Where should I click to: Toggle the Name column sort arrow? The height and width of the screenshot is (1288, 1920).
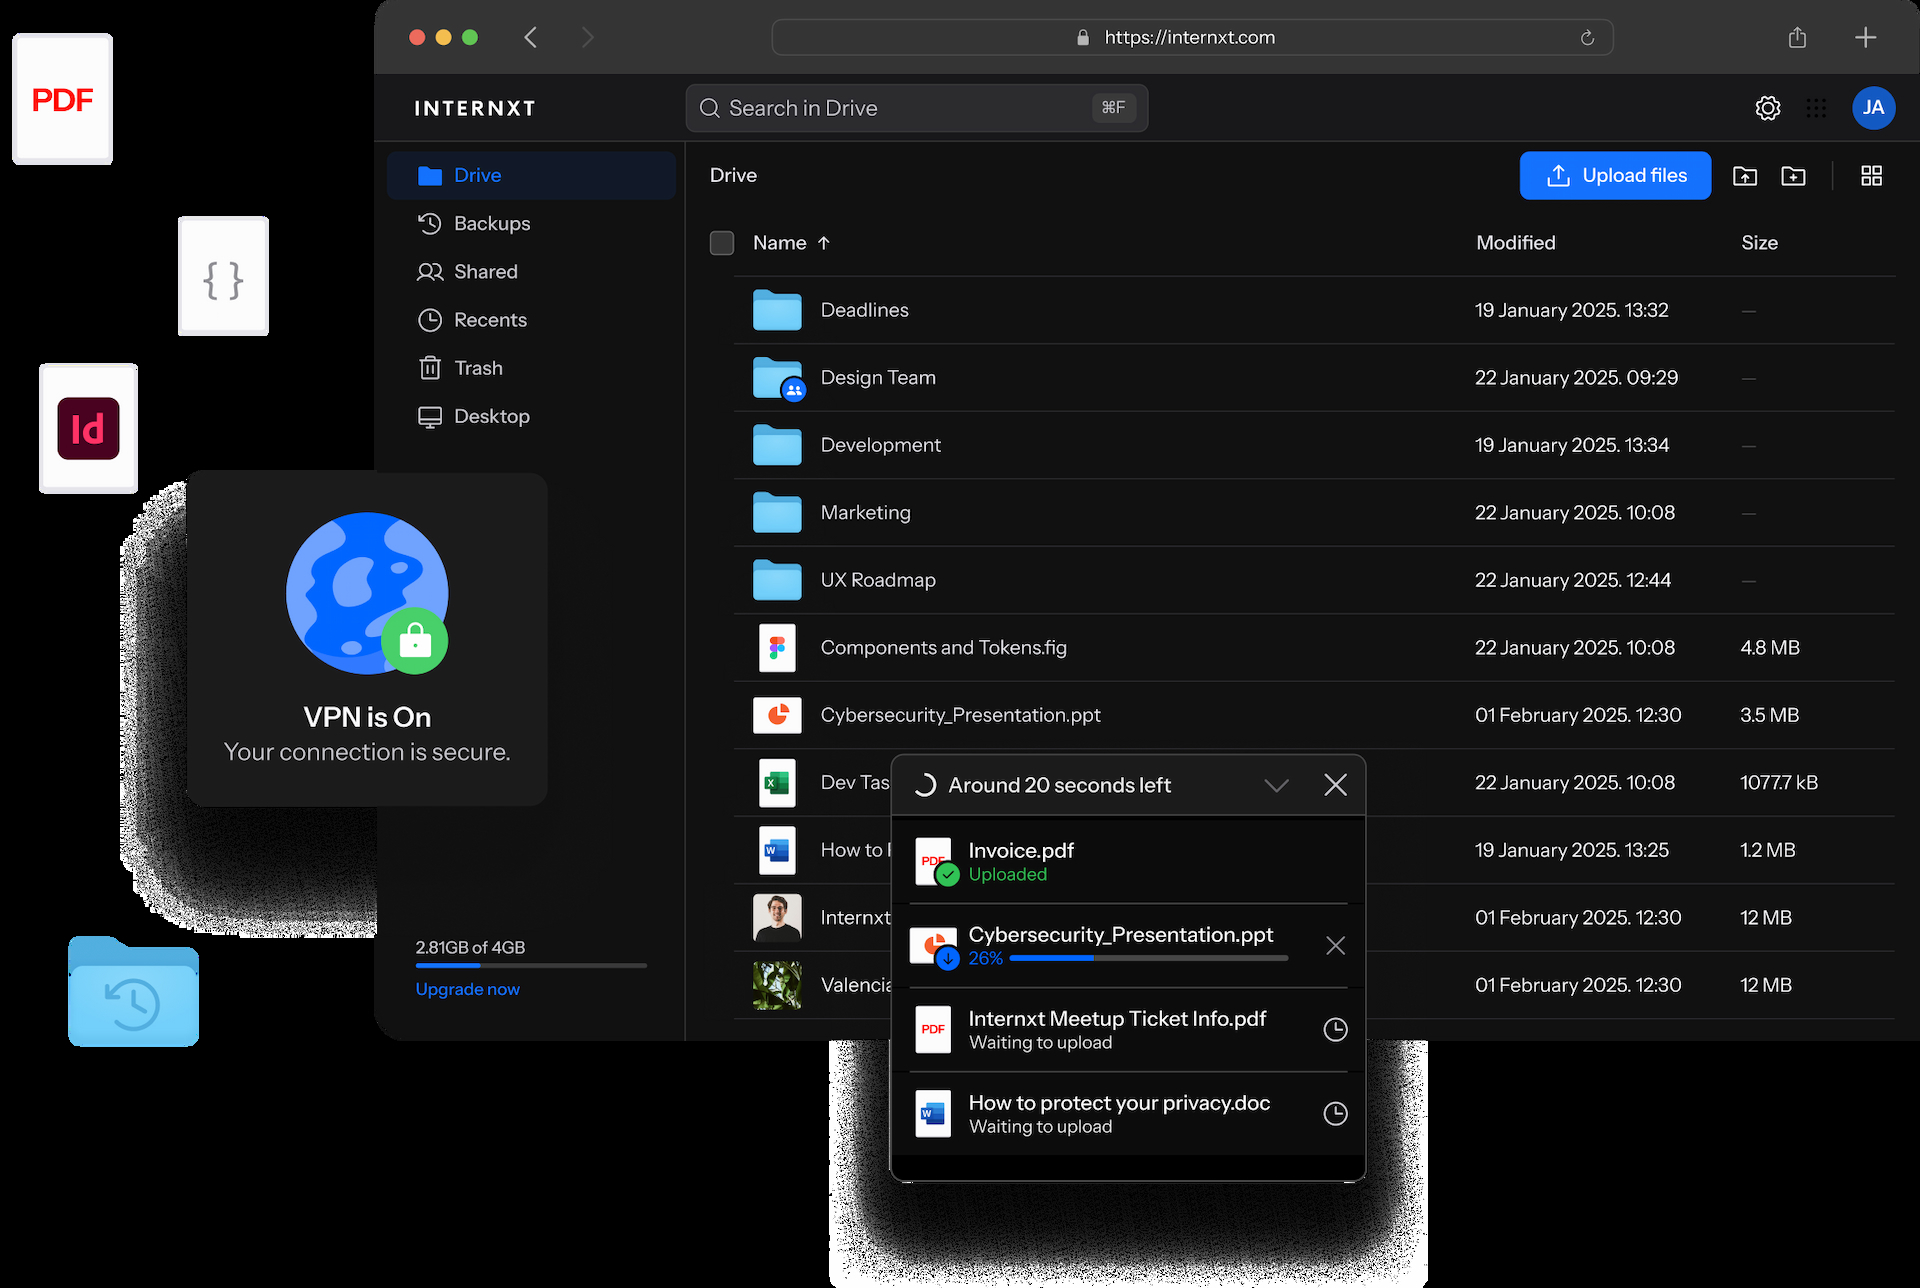coord(825,243)
